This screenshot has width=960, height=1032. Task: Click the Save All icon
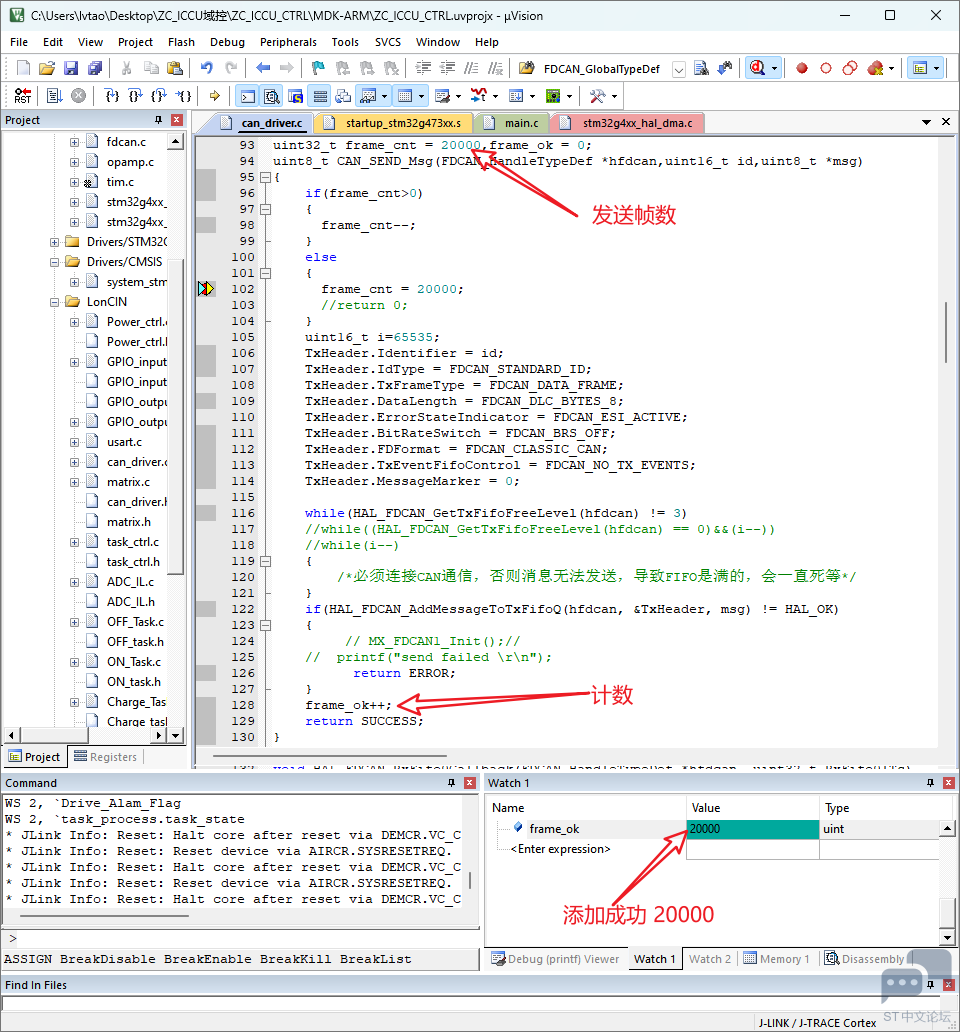[x=95, y=68]
